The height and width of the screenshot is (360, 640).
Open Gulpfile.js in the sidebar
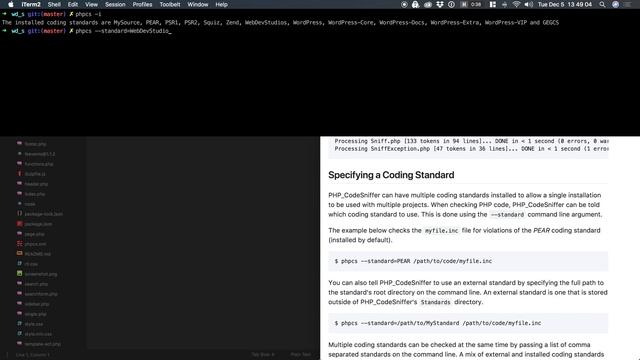[35, 174]
